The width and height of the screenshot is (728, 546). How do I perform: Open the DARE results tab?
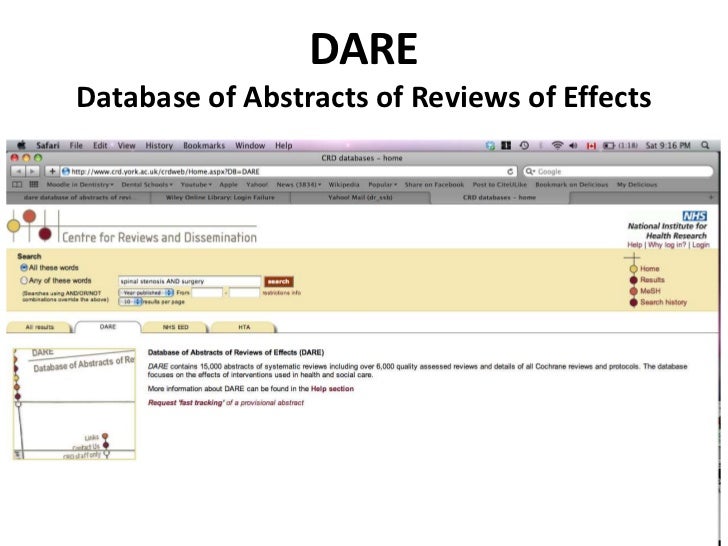pyautogui.click(x=108, y=327)
